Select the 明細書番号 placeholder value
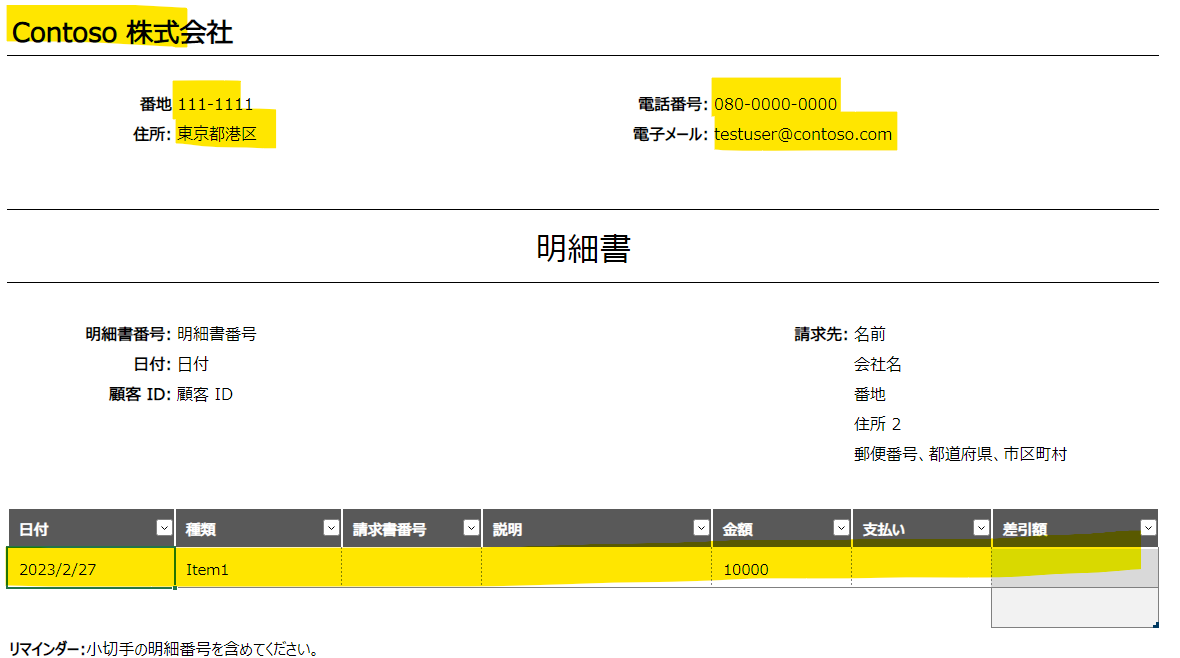This screenshot has height=658, width=1180. point(217,334)
